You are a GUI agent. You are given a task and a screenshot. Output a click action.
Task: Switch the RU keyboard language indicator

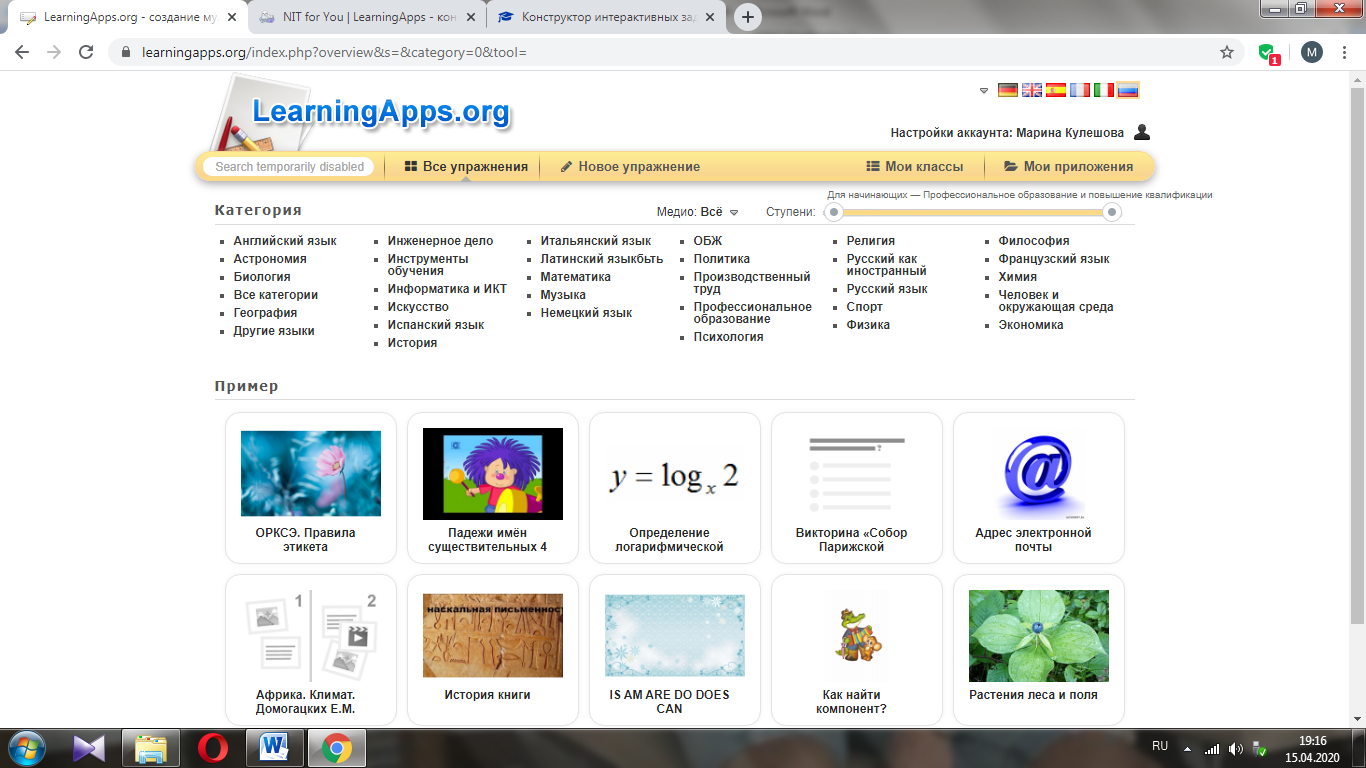[1160, 746]
